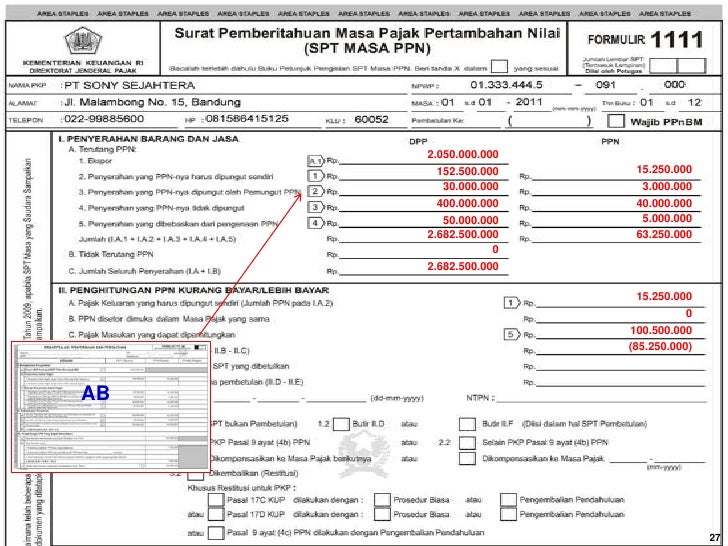Click code tag 1 in Pajak Keluaran row
The image size is (728, 546).
point(512,303)
